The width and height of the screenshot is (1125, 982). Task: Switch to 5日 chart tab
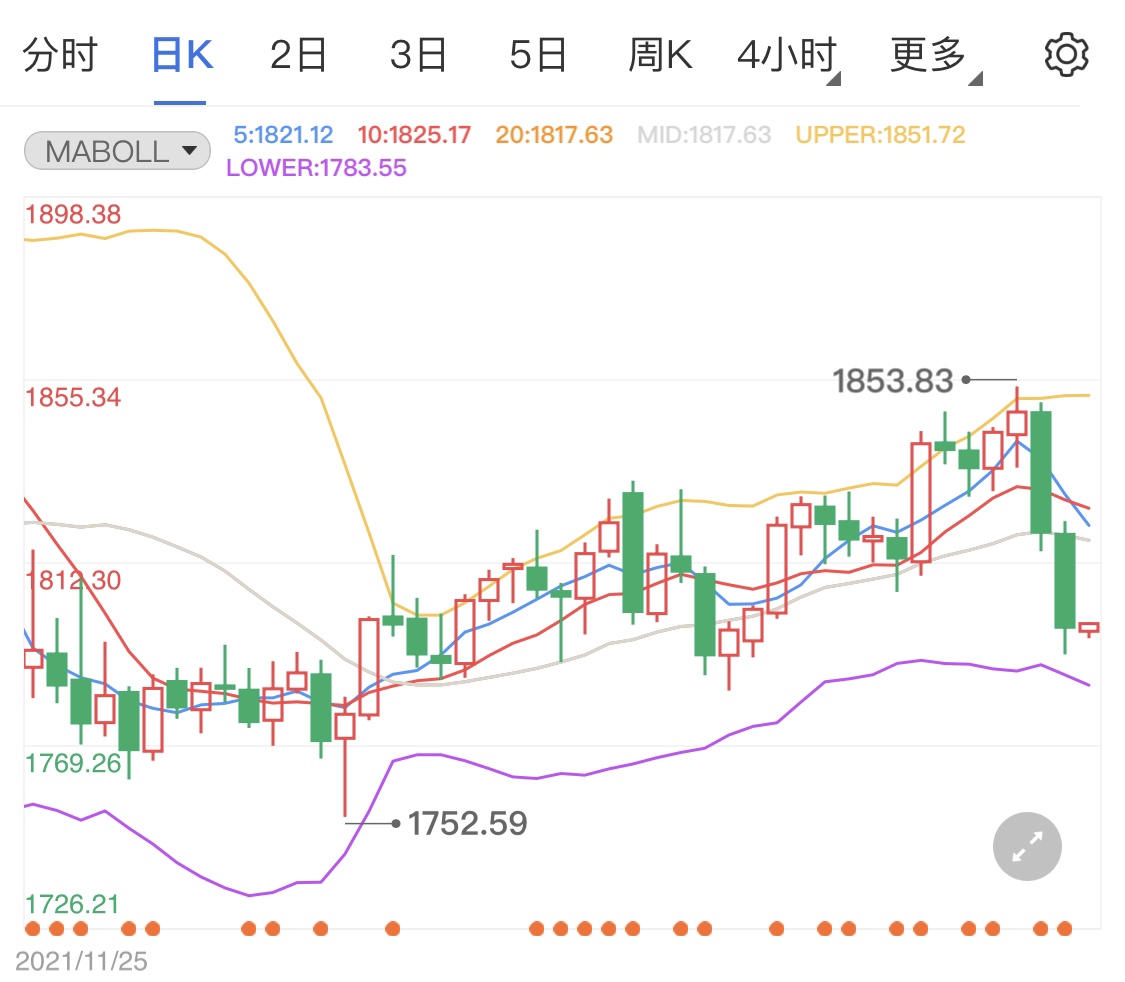(538, 55)
